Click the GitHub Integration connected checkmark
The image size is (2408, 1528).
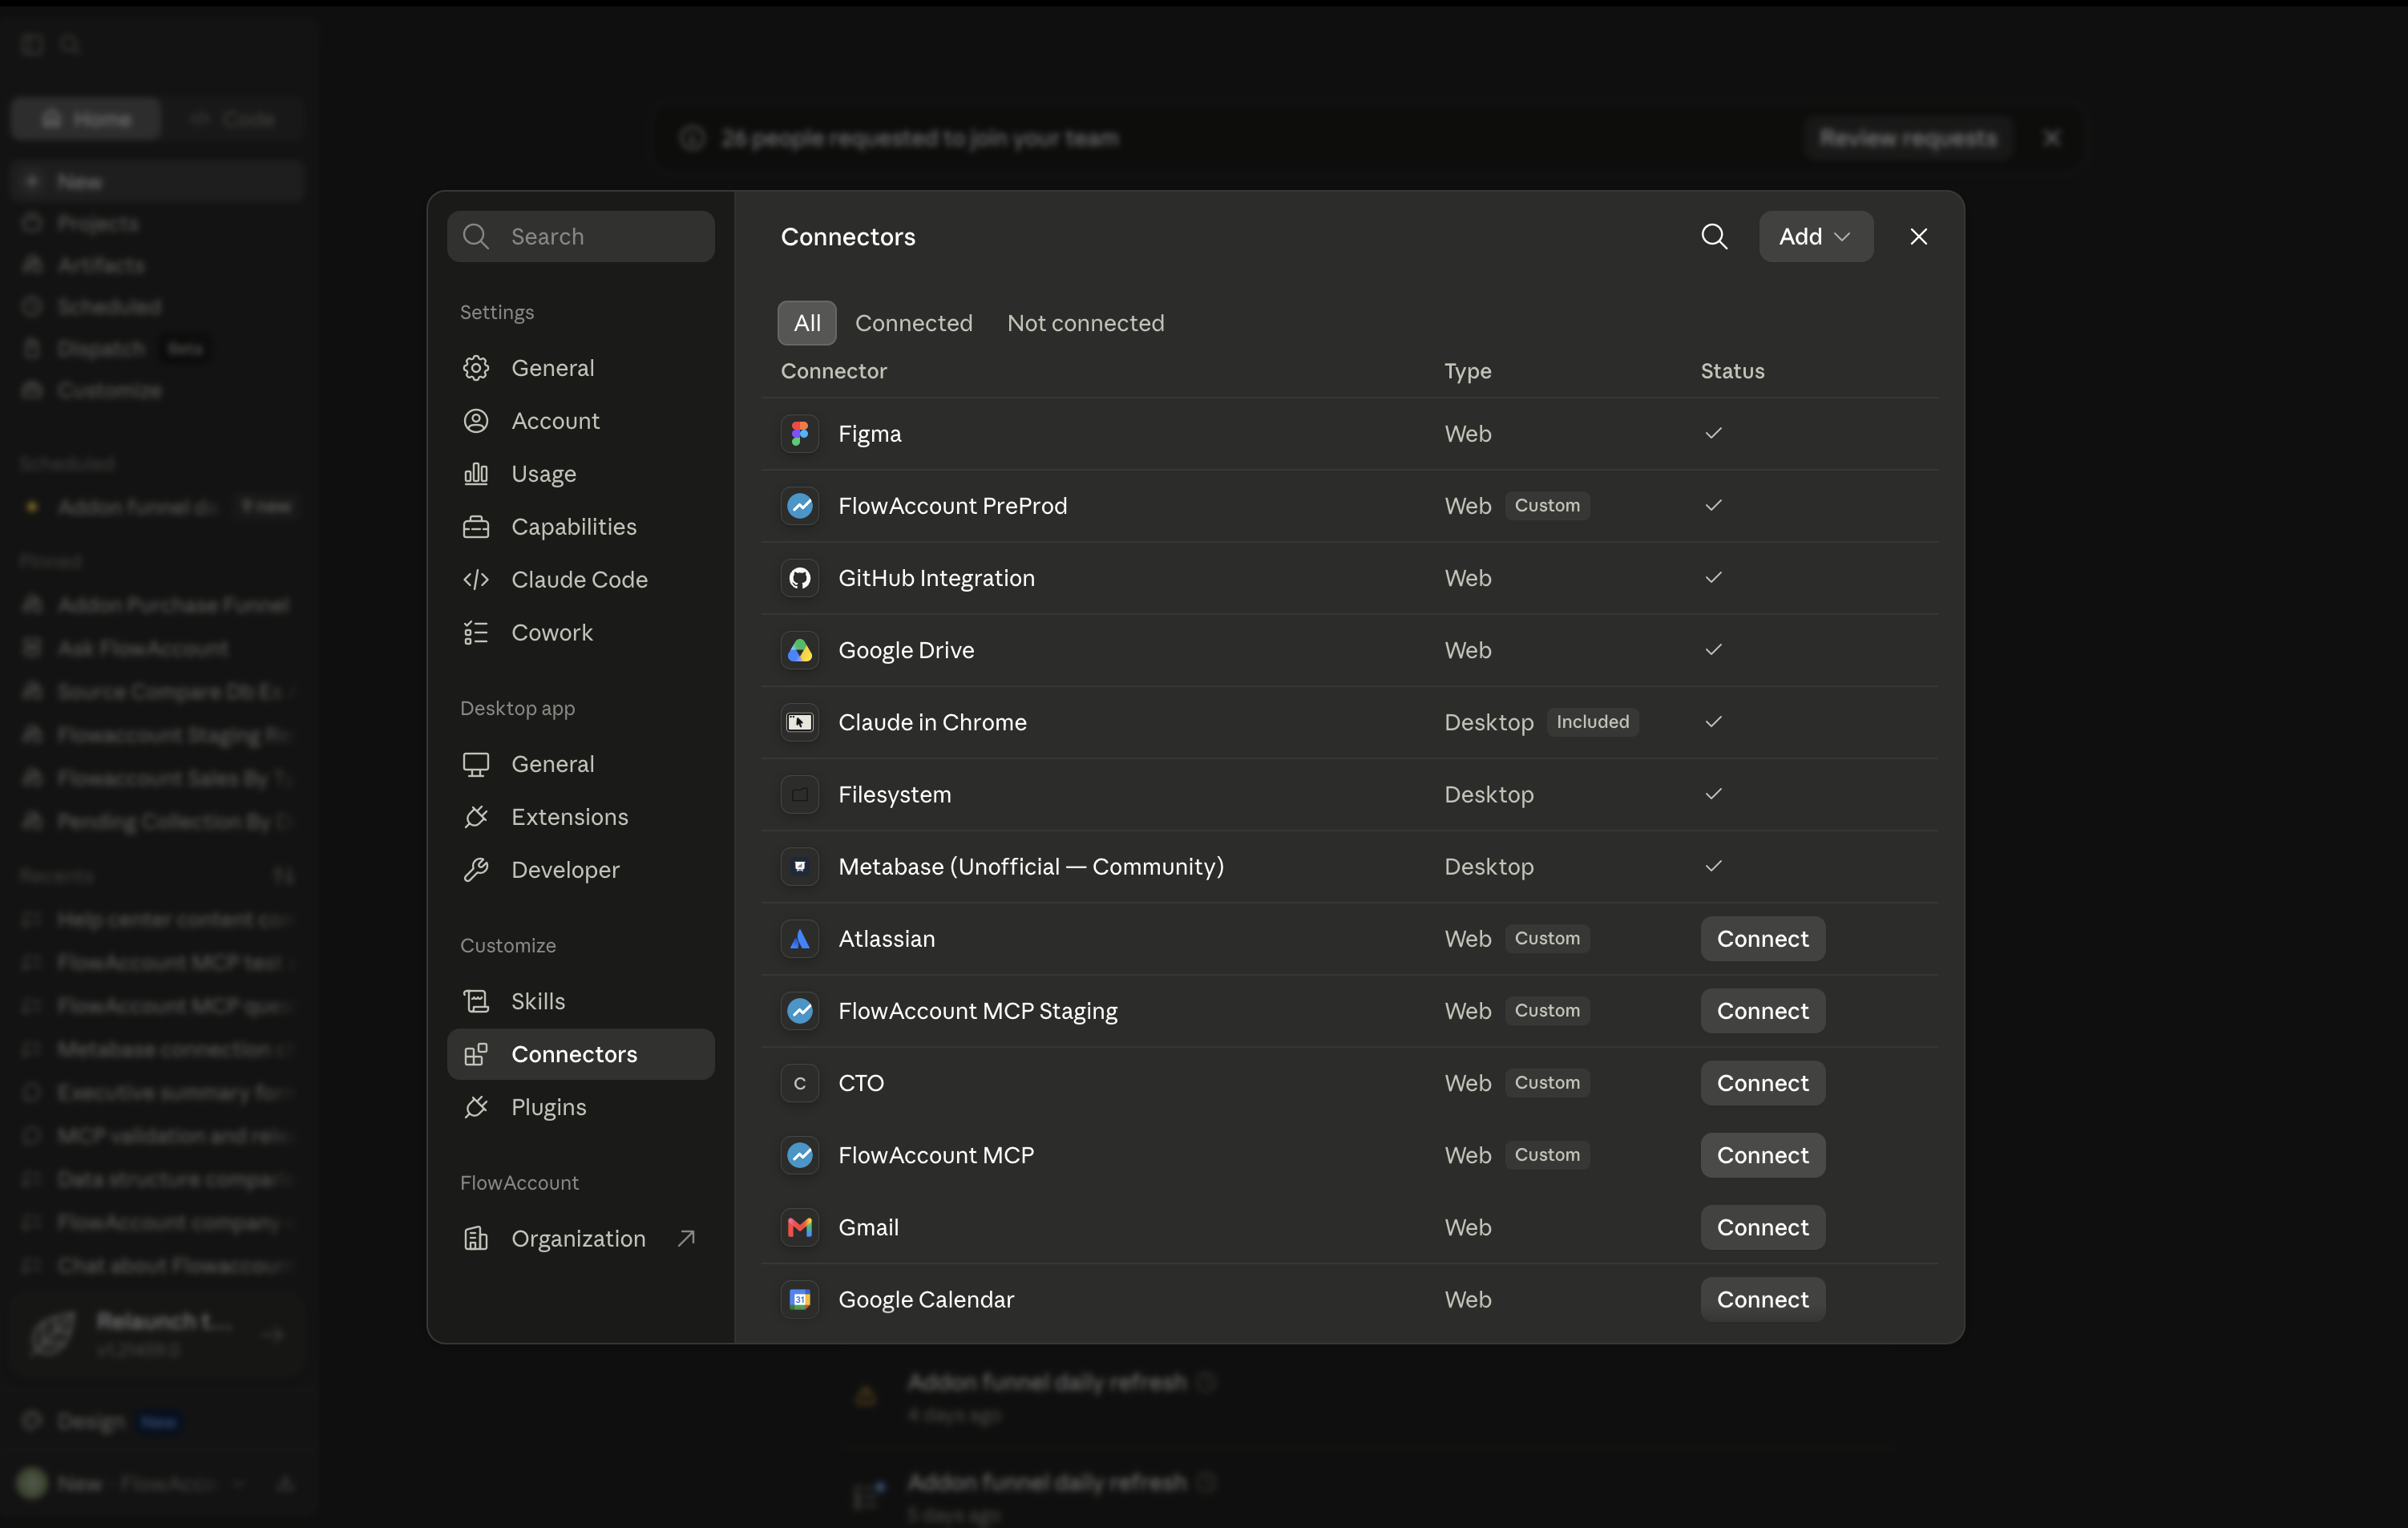click(x=1713, y=577)
